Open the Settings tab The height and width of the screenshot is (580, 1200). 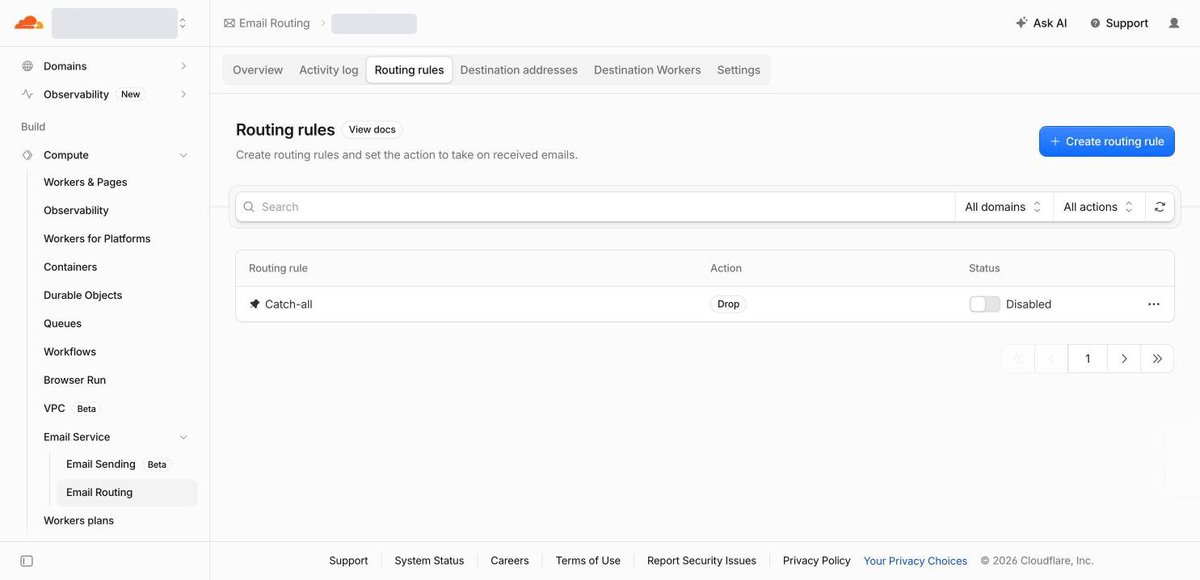point(739,70)
